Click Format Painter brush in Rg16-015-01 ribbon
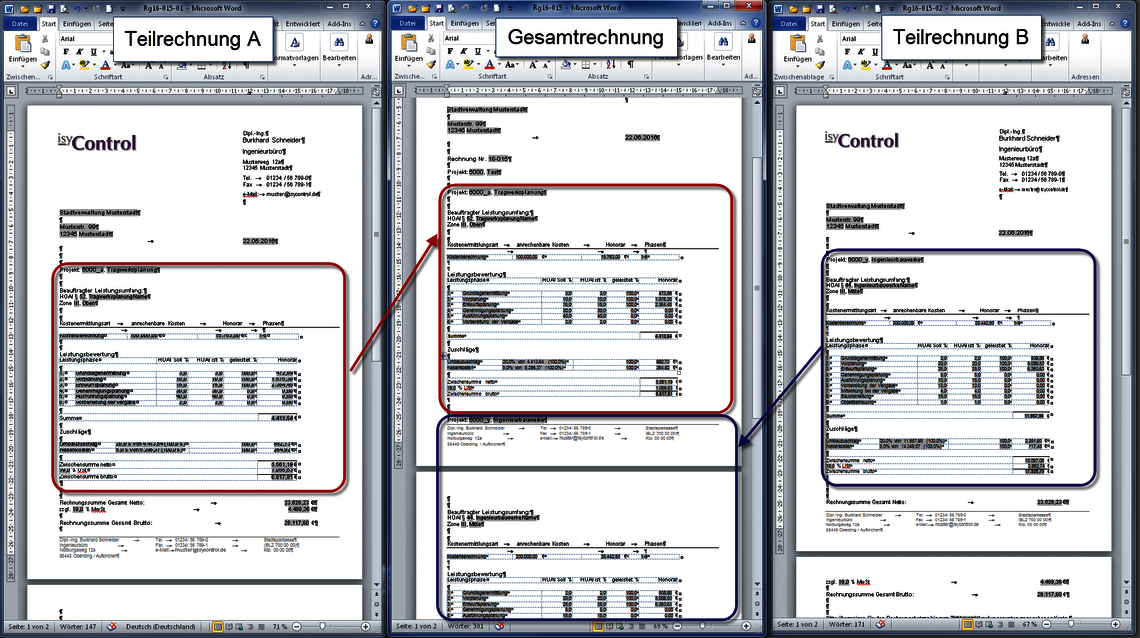1140x638 pixels. 45,65
